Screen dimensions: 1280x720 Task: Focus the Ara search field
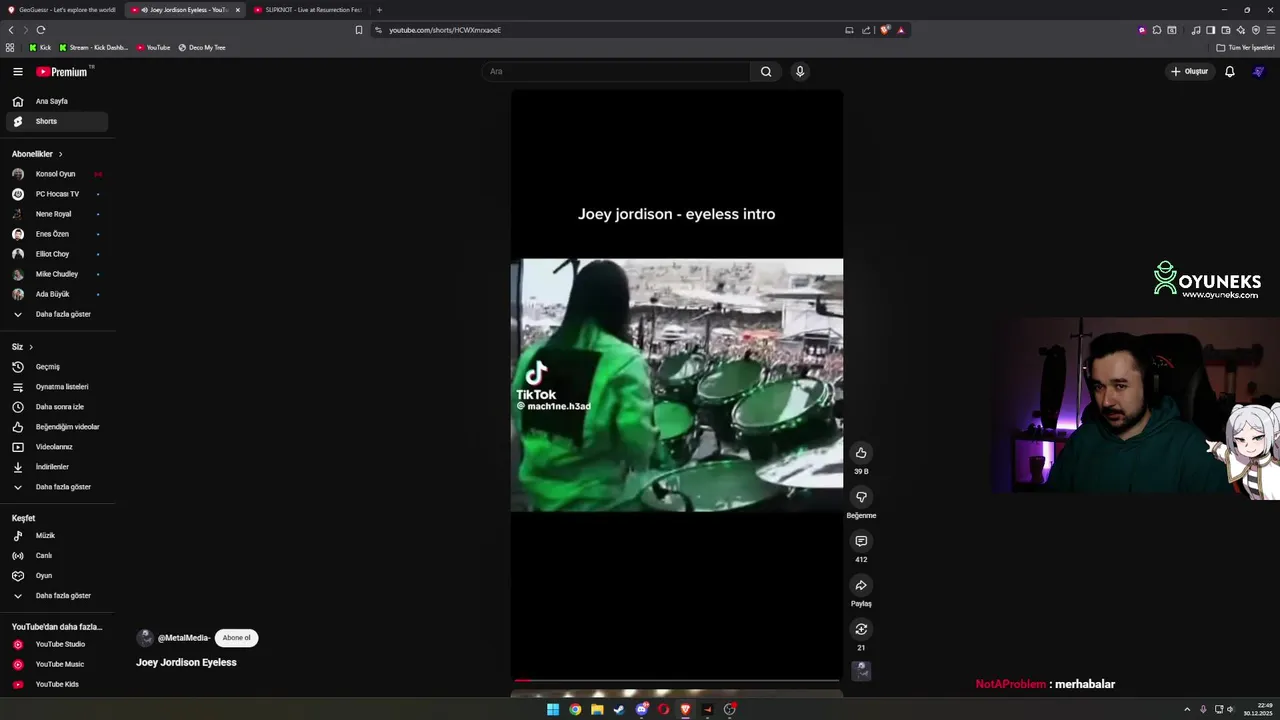616,72
